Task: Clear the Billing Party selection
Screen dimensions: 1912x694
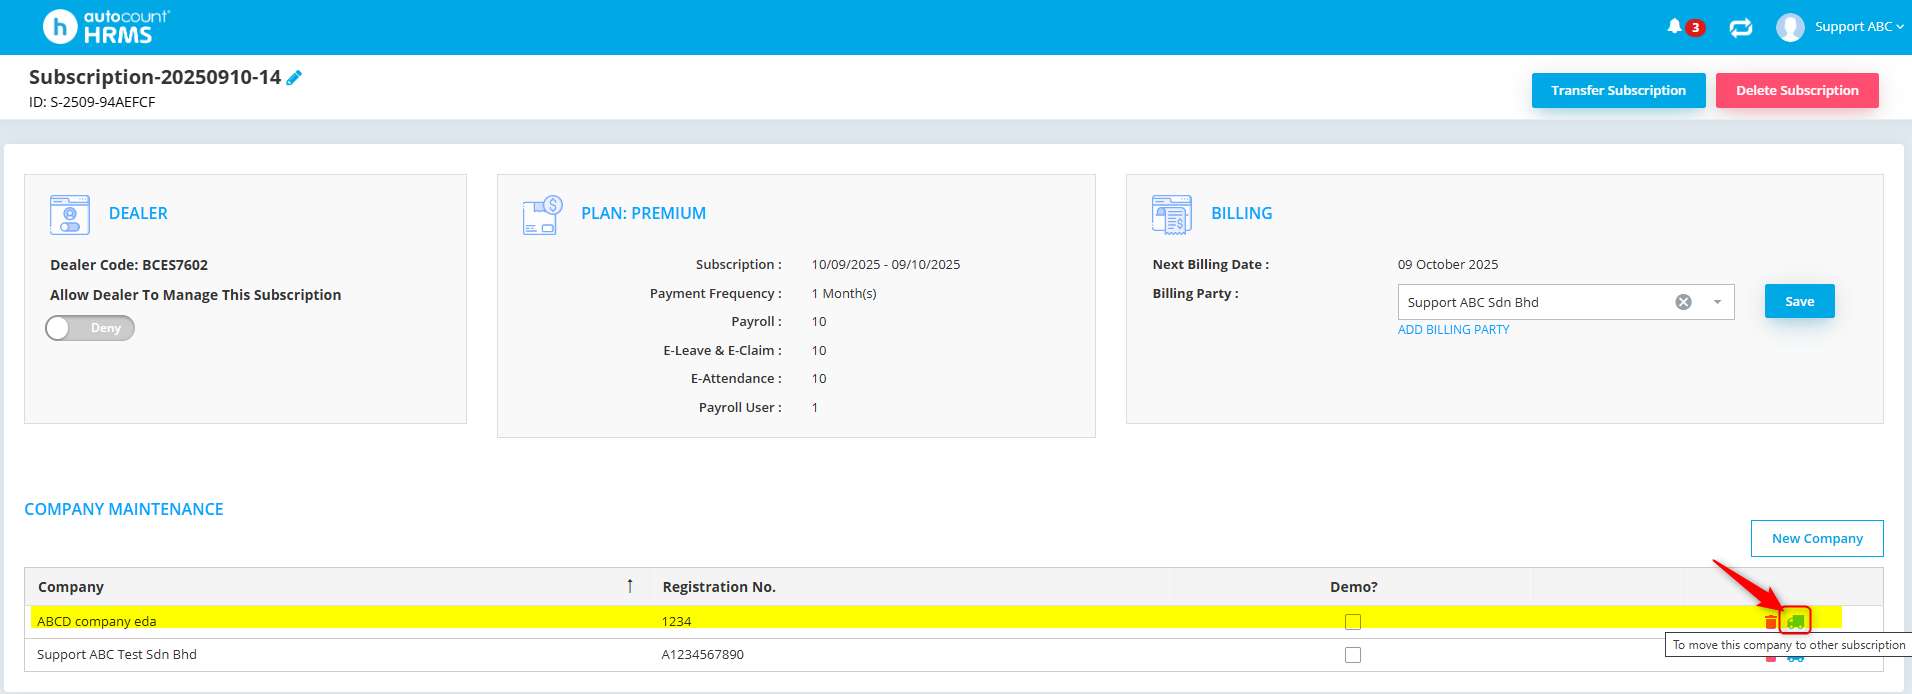Action: click(x=1684, y=302)
